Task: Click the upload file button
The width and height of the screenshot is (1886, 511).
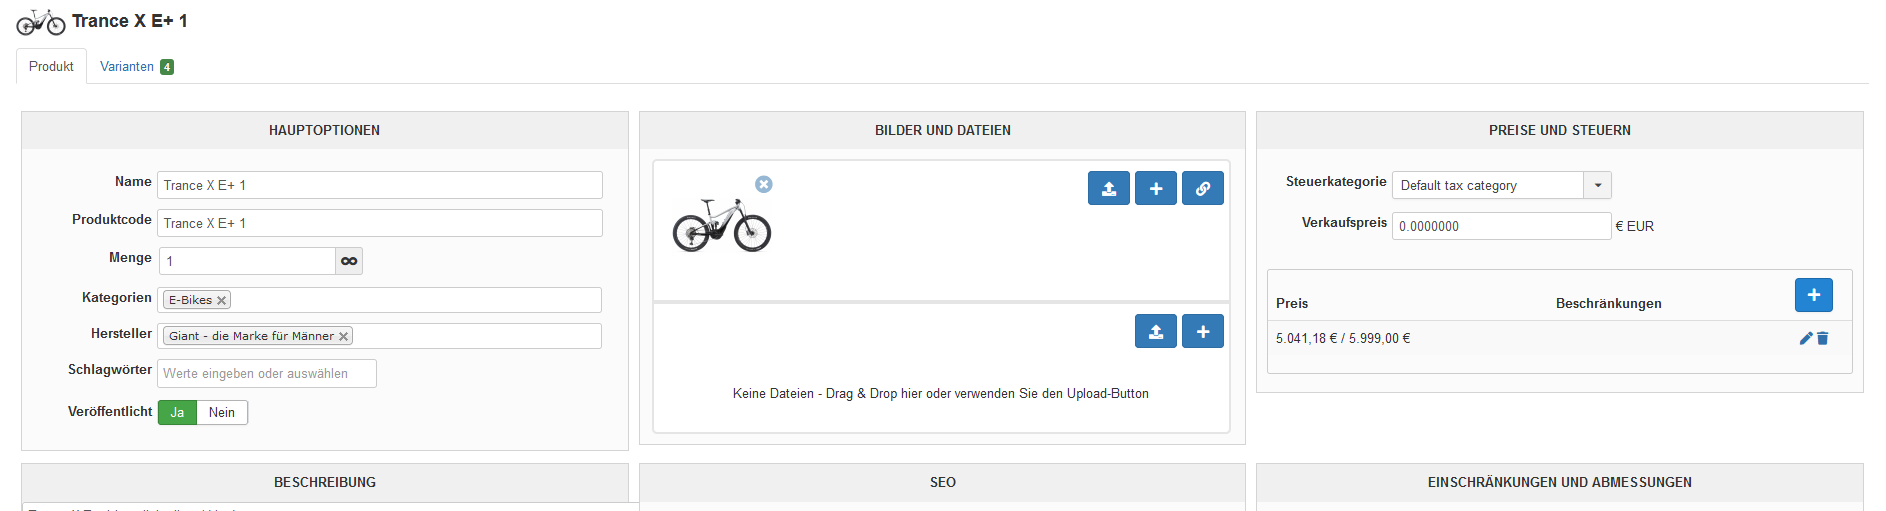Action: point(1155,331)
